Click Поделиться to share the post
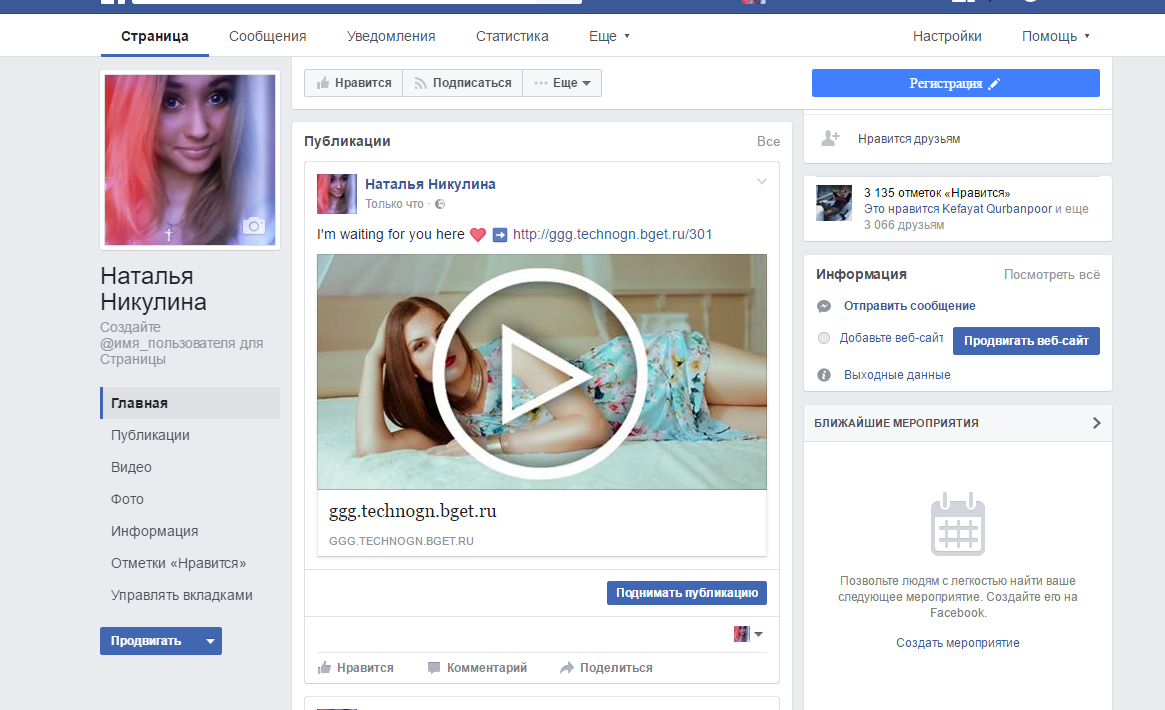1165x710 pixels. pos(606,668)
